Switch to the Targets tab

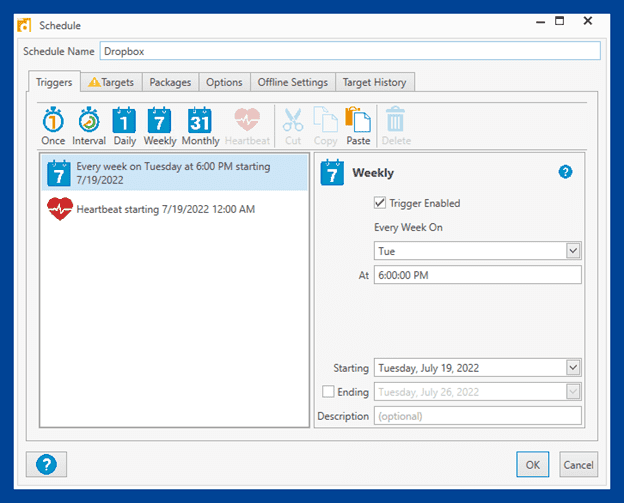tap(111, 82)
